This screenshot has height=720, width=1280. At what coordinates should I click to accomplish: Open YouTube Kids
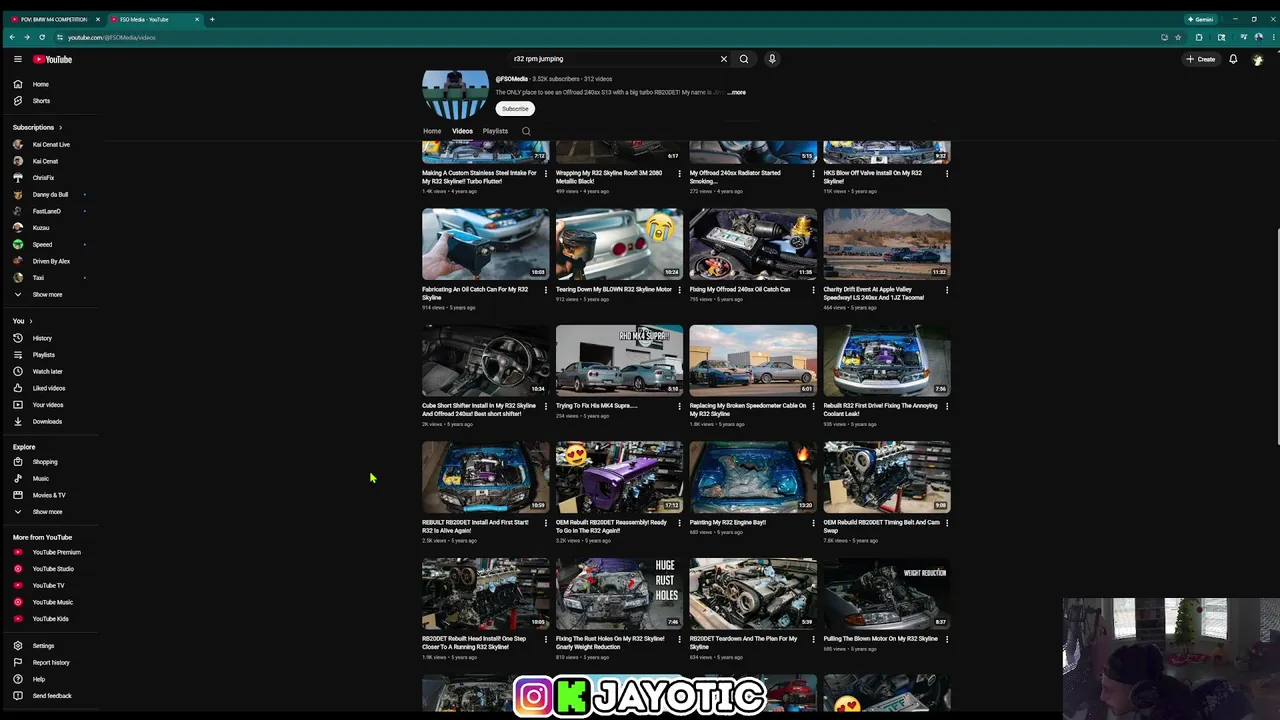(50, 619)
